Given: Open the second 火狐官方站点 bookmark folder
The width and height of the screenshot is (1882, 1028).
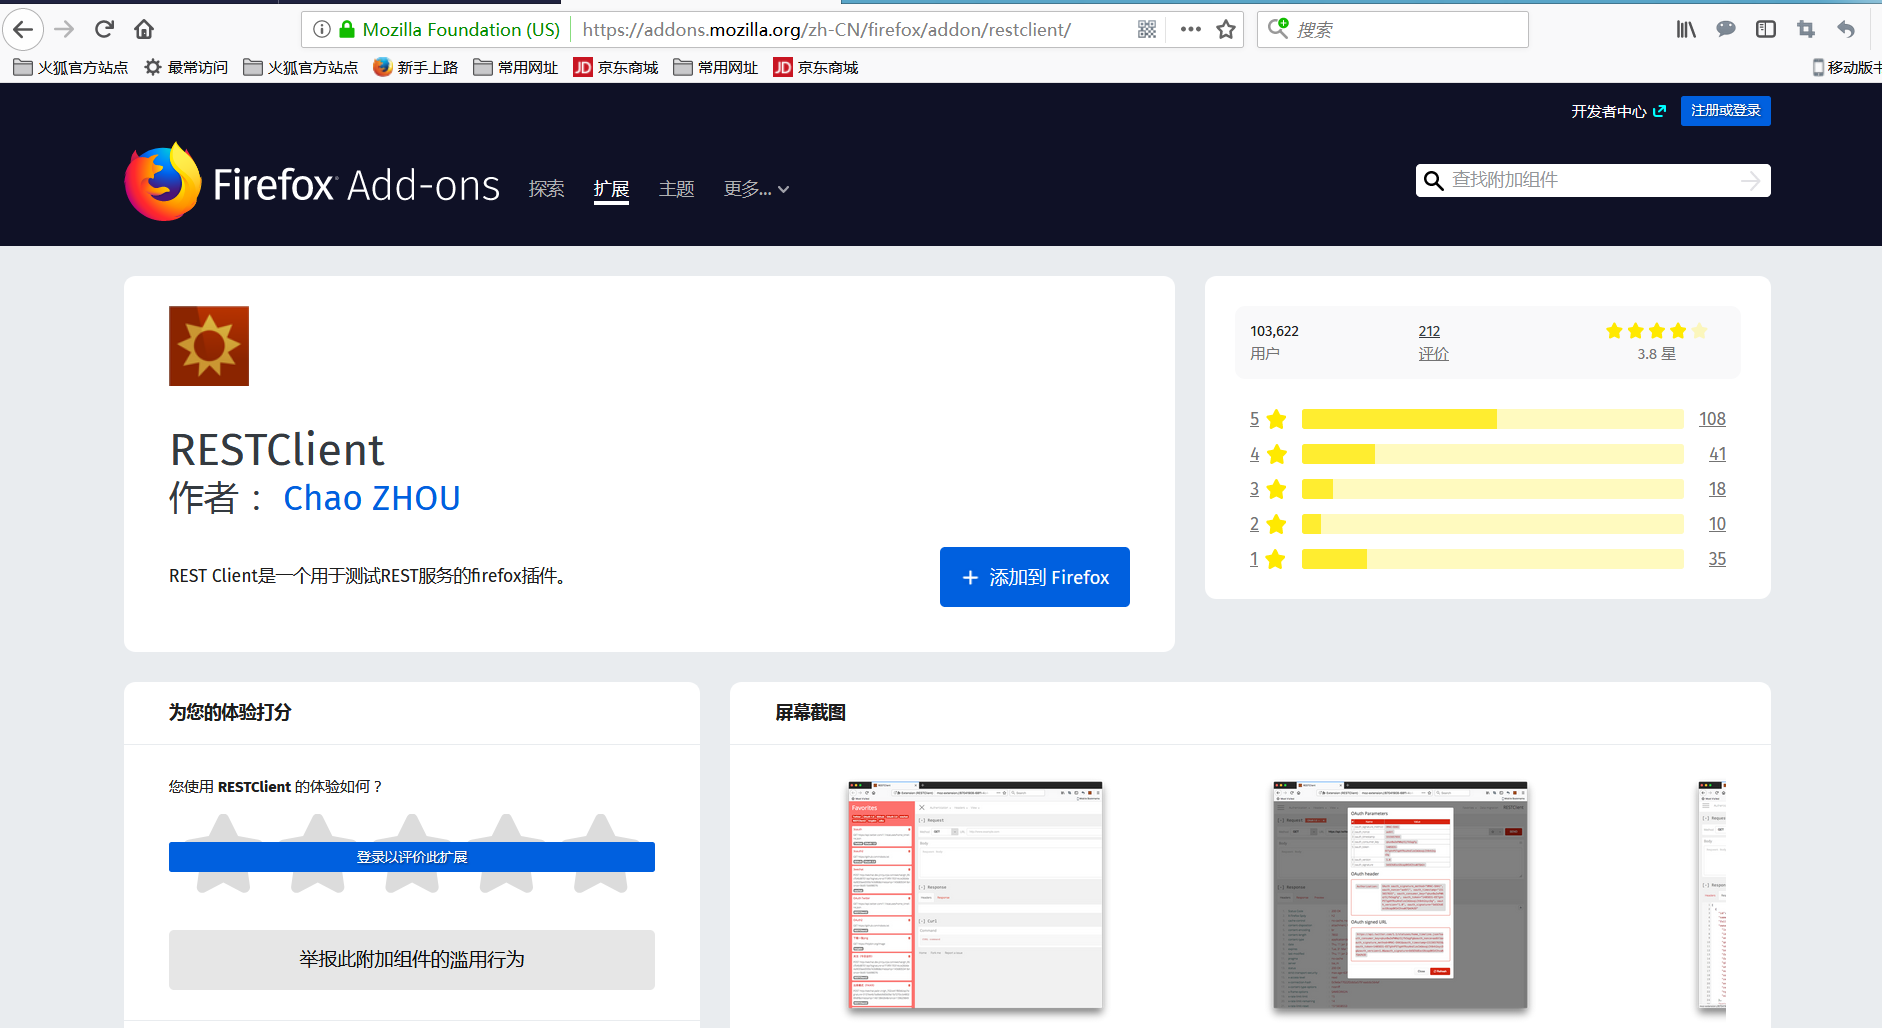Looking at the screenshot, I should coord(301,67).
